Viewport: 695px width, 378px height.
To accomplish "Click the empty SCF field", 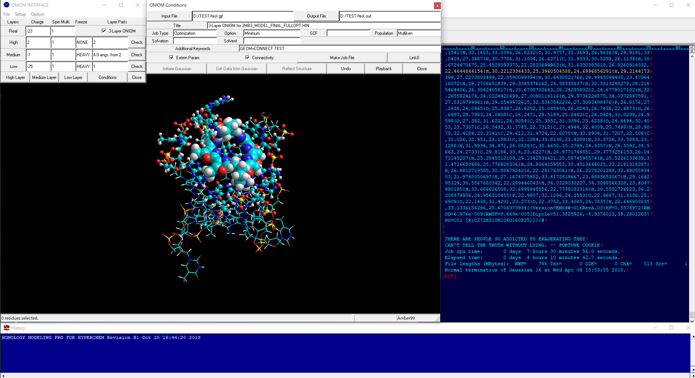I will (x=349, y=33).
